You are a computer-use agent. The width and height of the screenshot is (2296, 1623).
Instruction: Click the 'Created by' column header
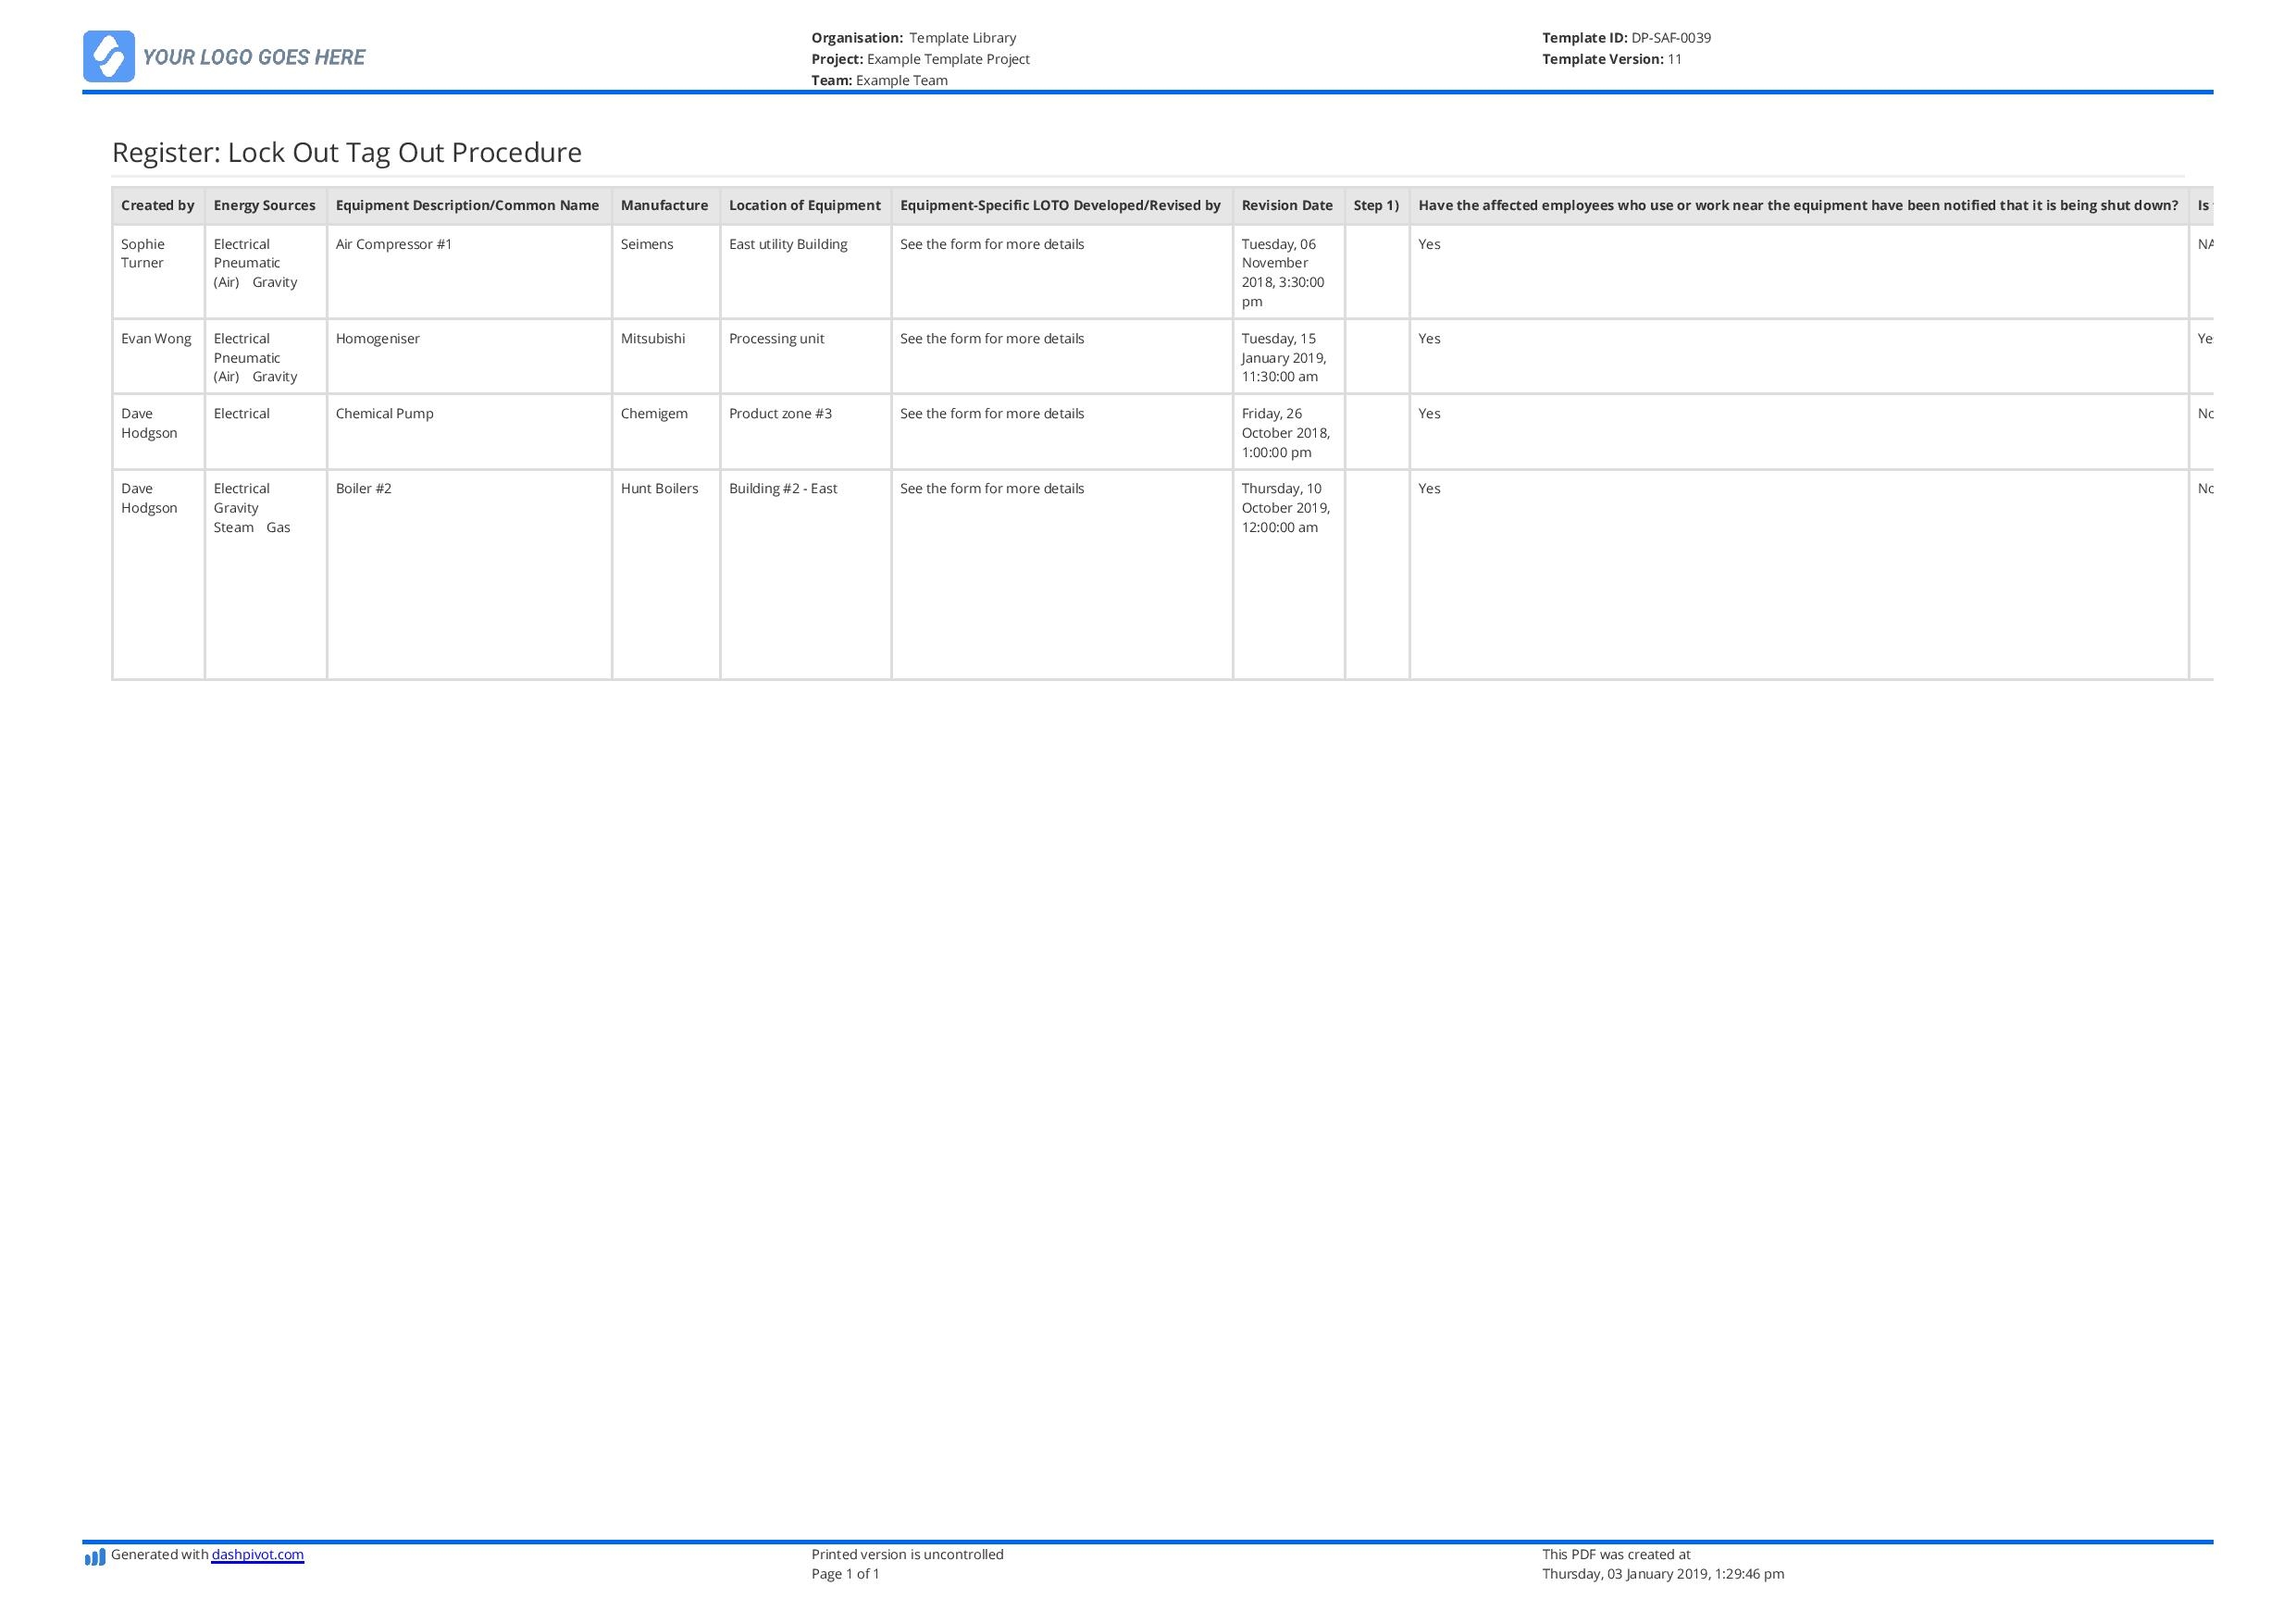157,205
